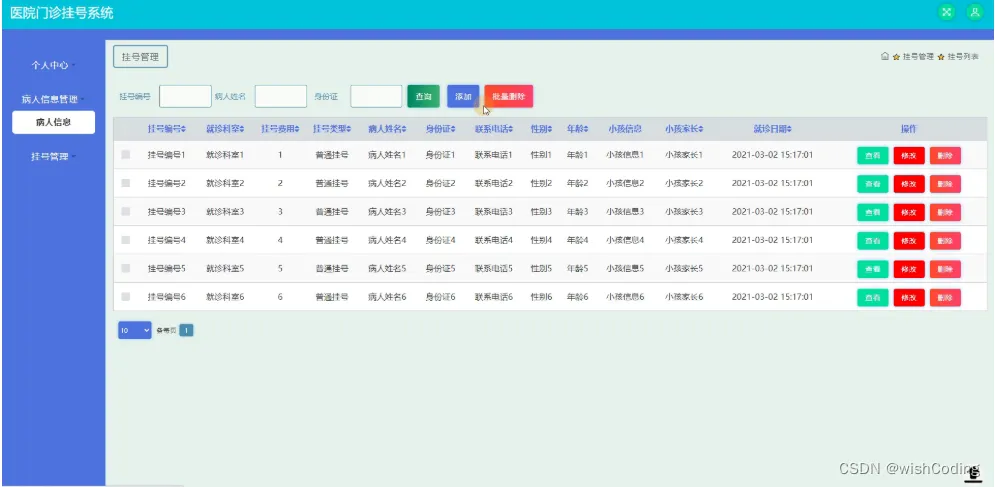This screenshot has width=995, height=487.
Task: Select cell 联系电话2
Action: [x=494, y=183]
